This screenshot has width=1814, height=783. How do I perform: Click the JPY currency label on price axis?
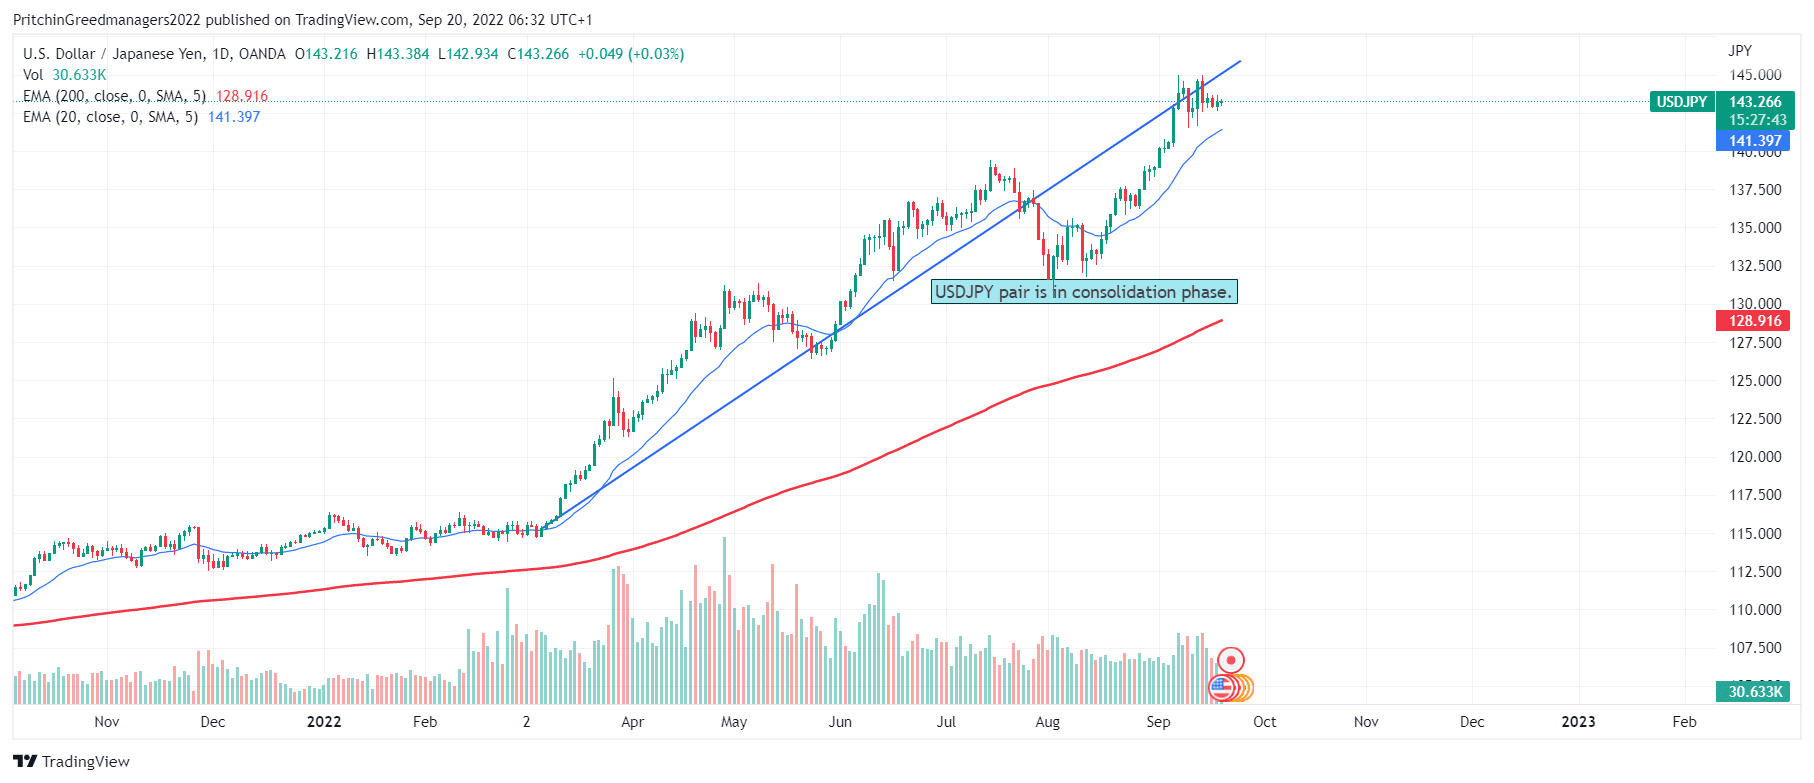pos(1740,51)
